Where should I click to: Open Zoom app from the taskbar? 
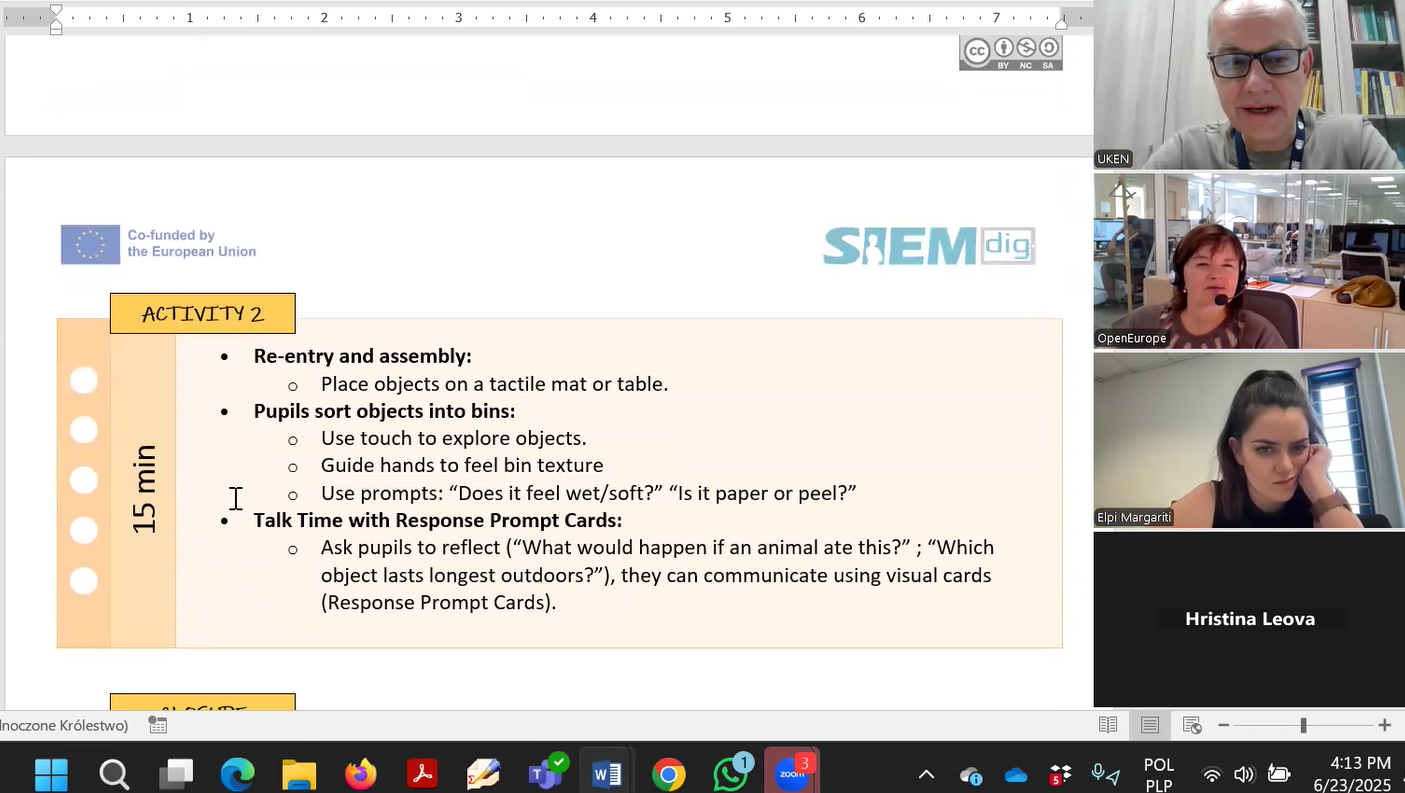(792, 773)
